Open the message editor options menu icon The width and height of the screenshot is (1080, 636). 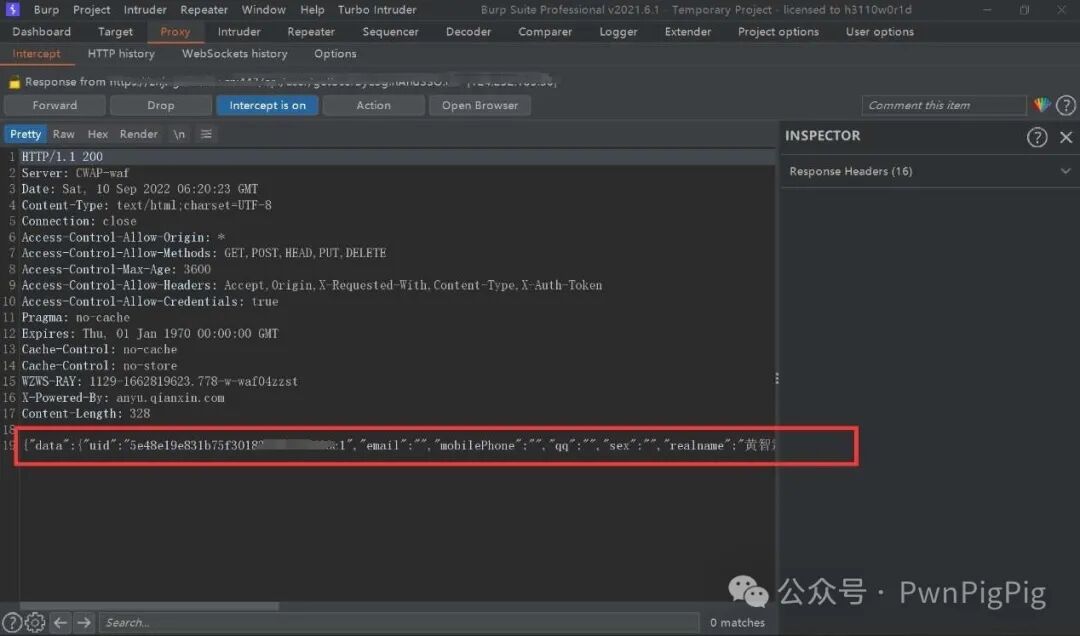[206, 134]
